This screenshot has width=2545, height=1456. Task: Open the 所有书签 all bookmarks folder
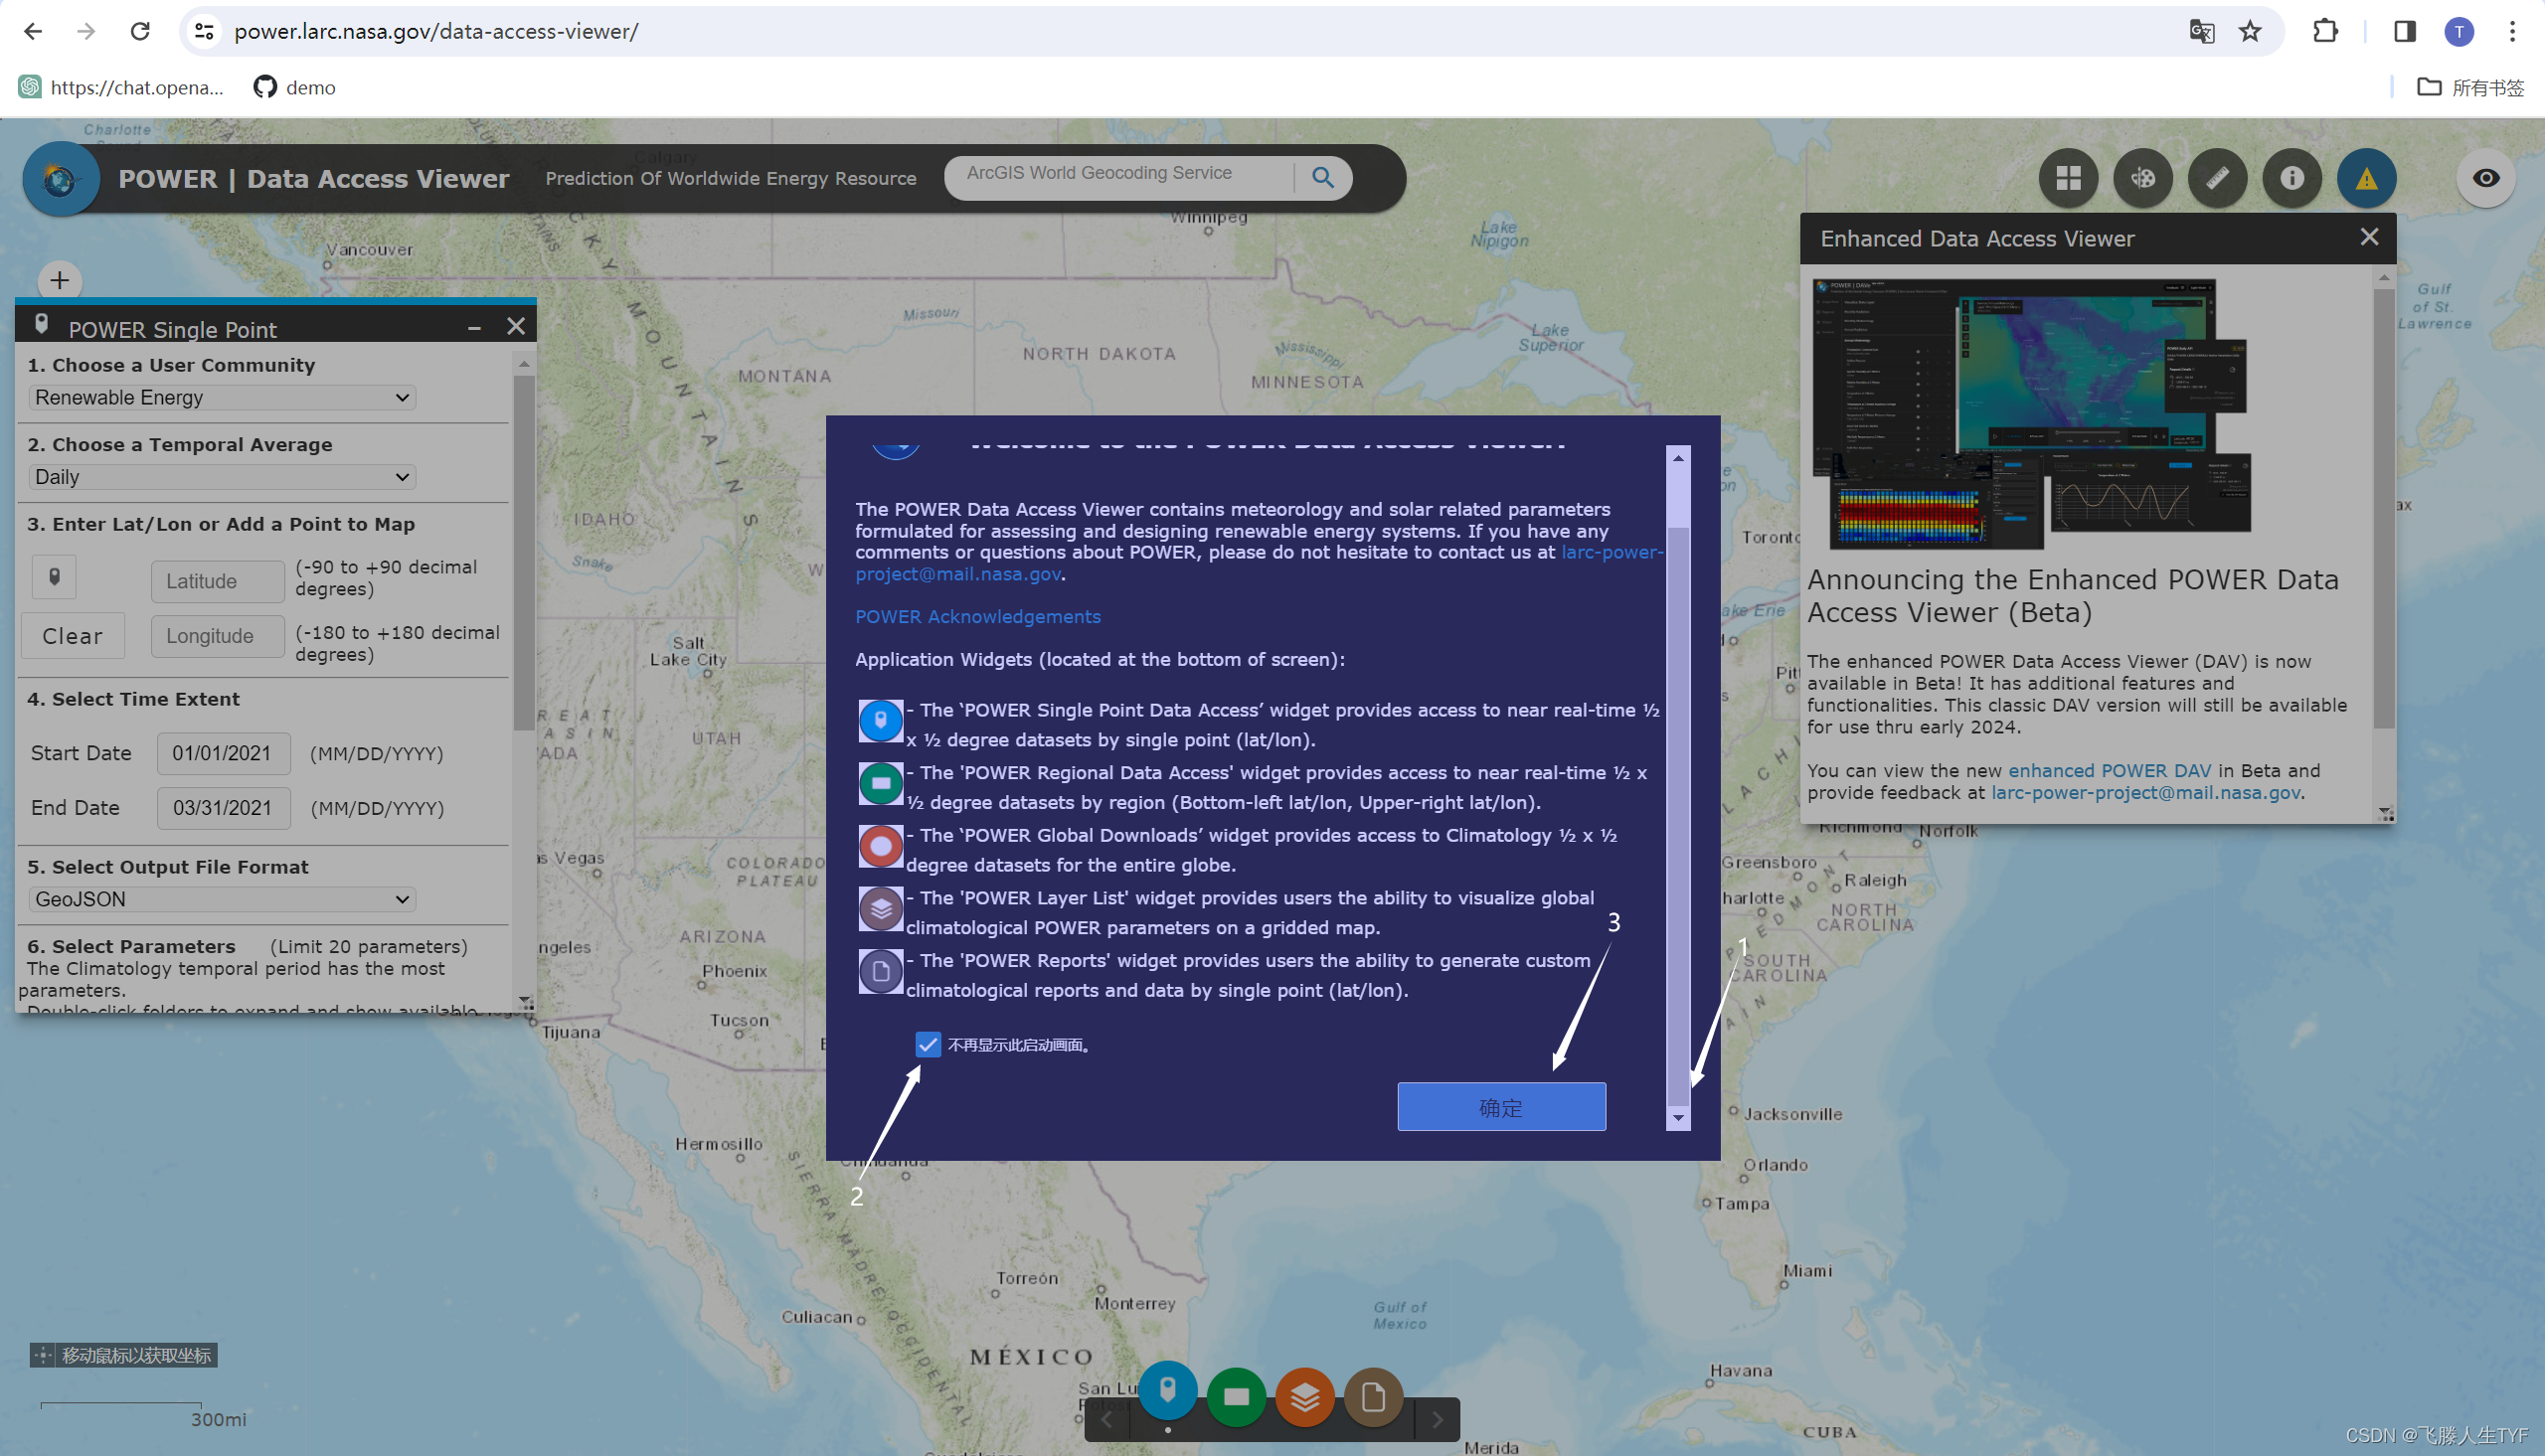tap(2470, 87)
